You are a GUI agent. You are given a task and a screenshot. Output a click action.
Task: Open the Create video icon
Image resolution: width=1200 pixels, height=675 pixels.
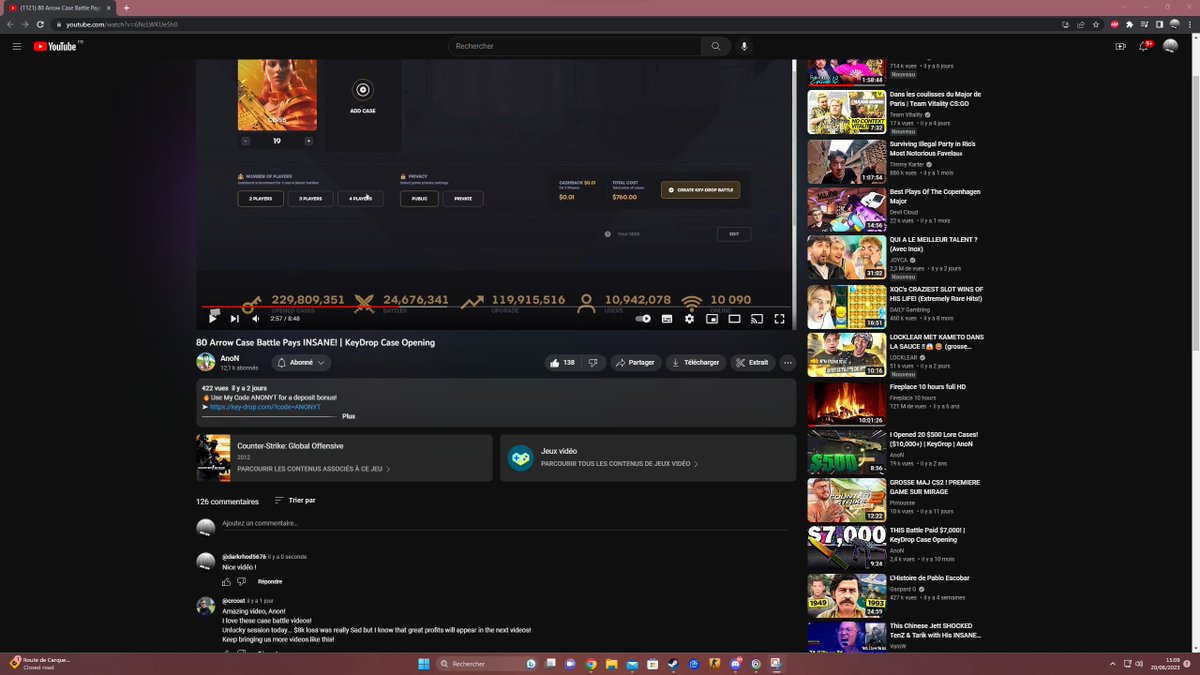tap(1120, 46)
